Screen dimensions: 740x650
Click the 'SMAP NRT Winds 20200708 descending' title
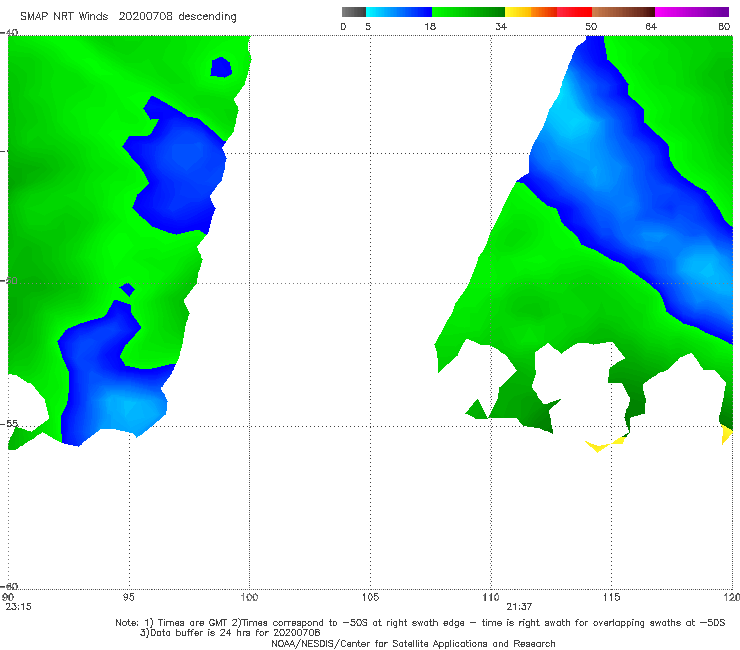tap(128, 17)
